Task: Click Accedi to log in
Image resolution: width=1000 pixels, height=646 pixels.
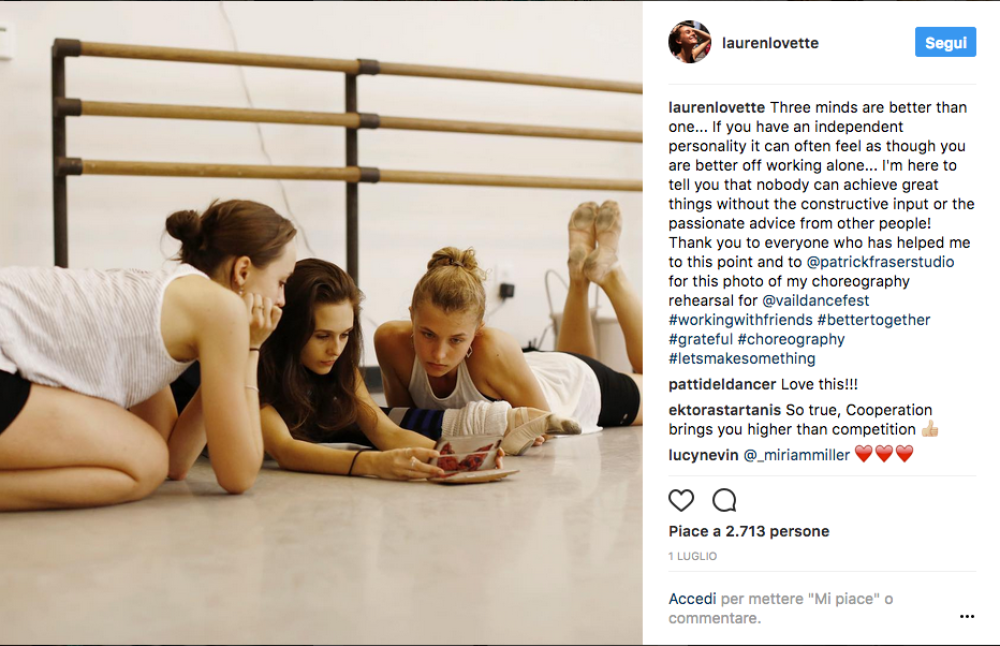Action: pyautogui.click(x=692, y=599)
